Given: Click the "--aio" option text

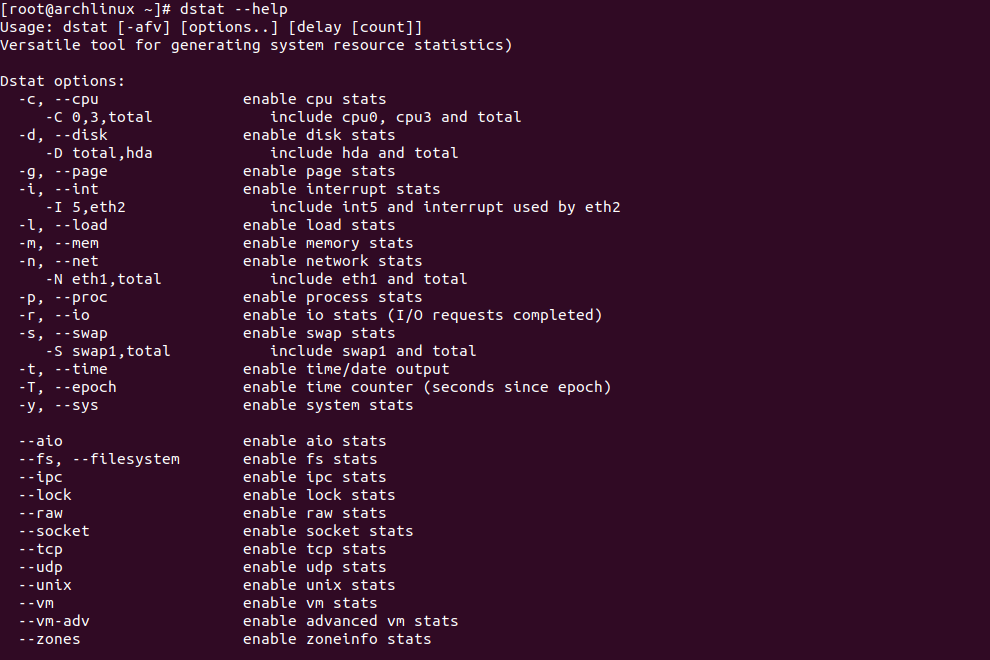Looking at the screenshot, I should tap(41, 441).
